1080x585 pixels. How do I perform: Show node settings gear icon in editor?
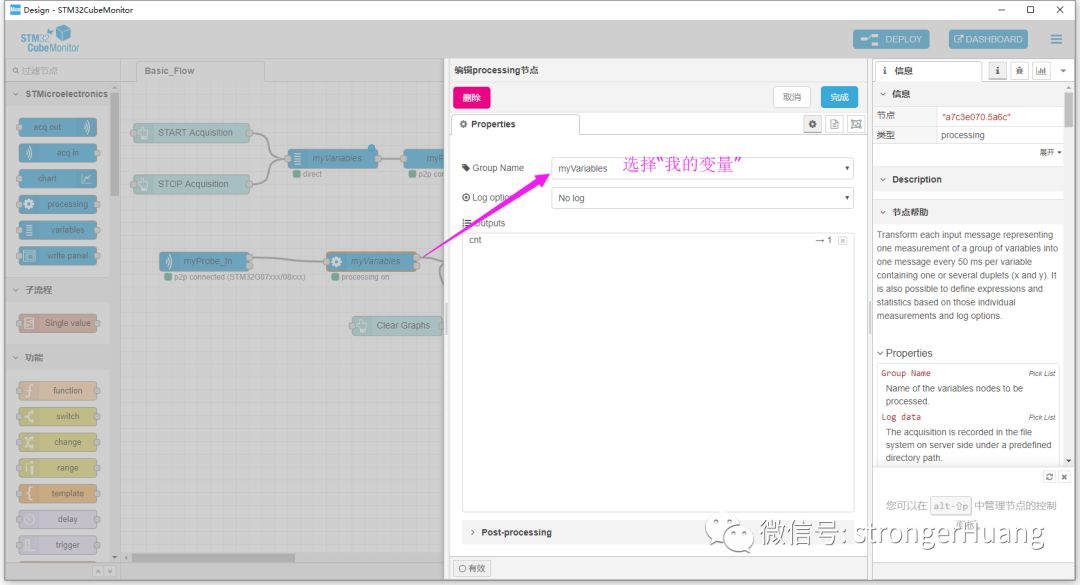click(813, 124)
